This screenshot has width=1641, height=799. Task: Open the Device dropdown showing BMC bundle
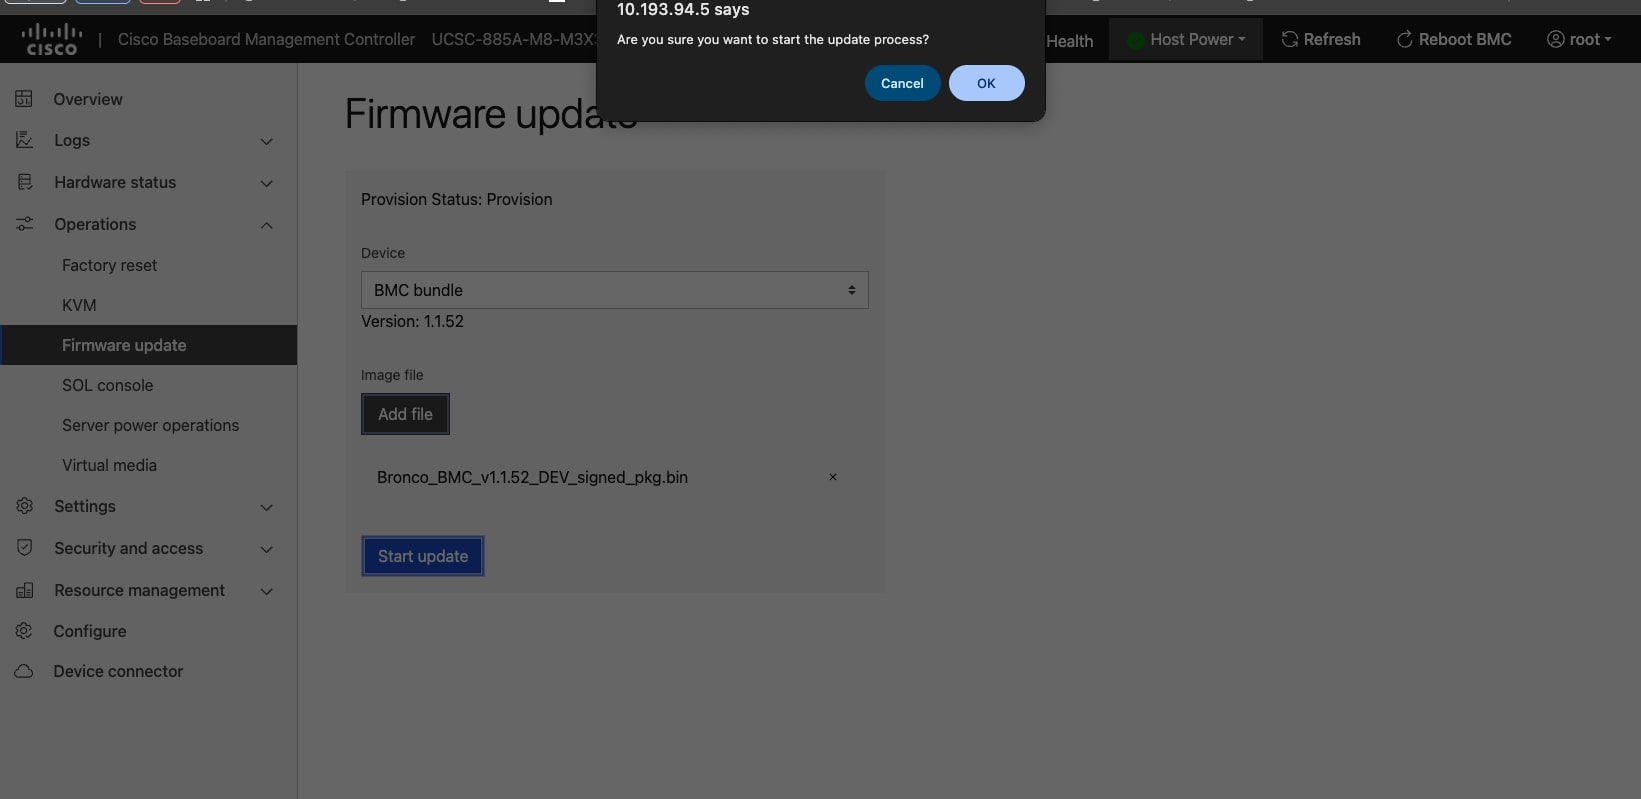click(614, 290)
